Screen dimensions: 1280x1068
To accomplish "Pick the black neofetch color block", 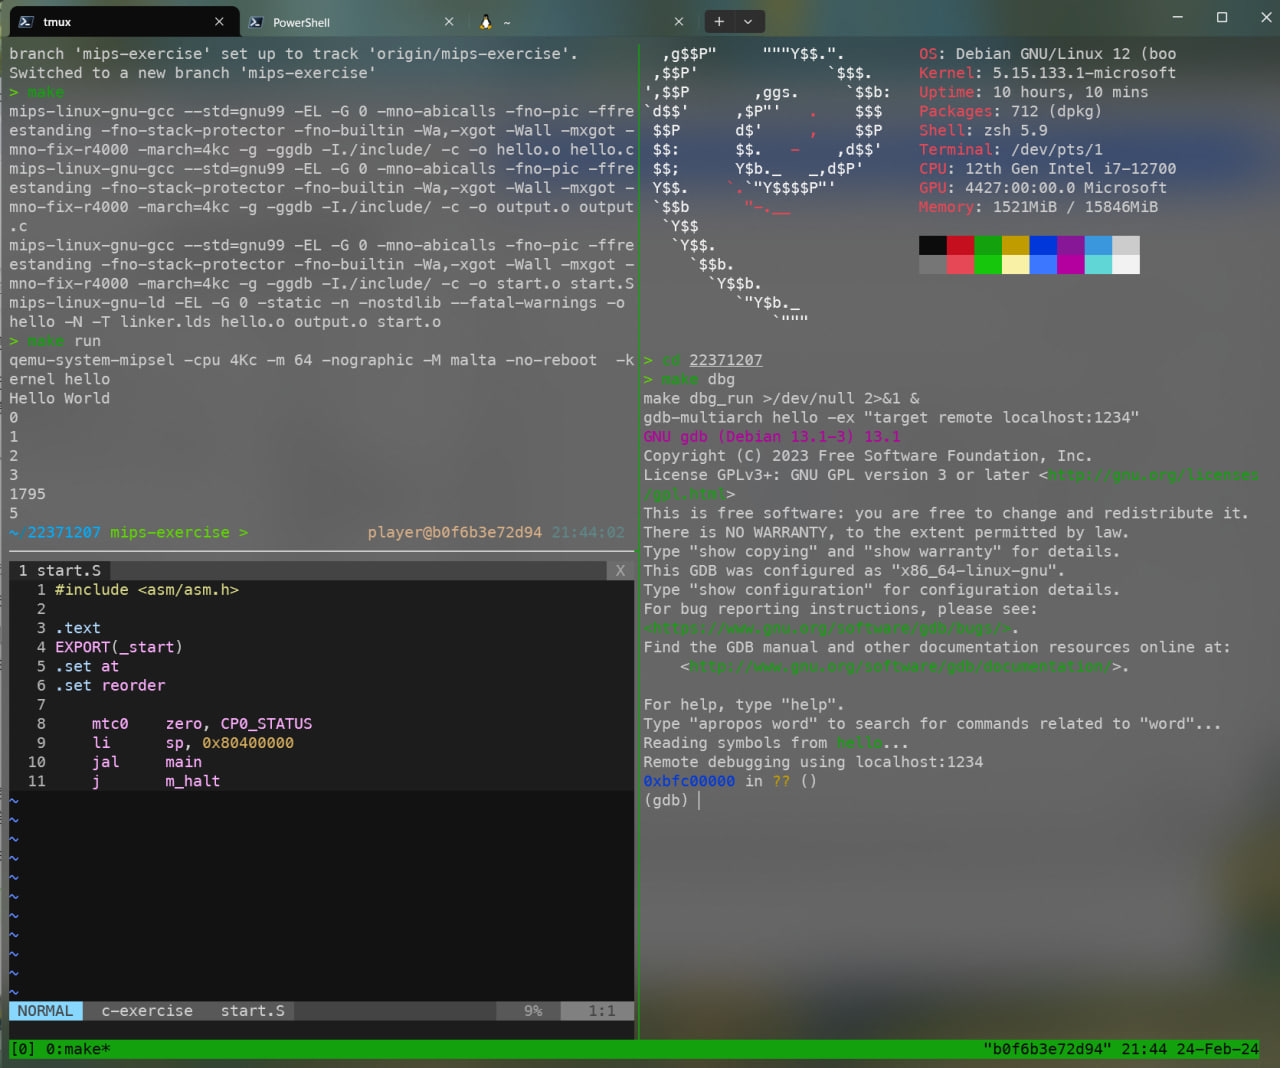I will click(x=933, y=245).
